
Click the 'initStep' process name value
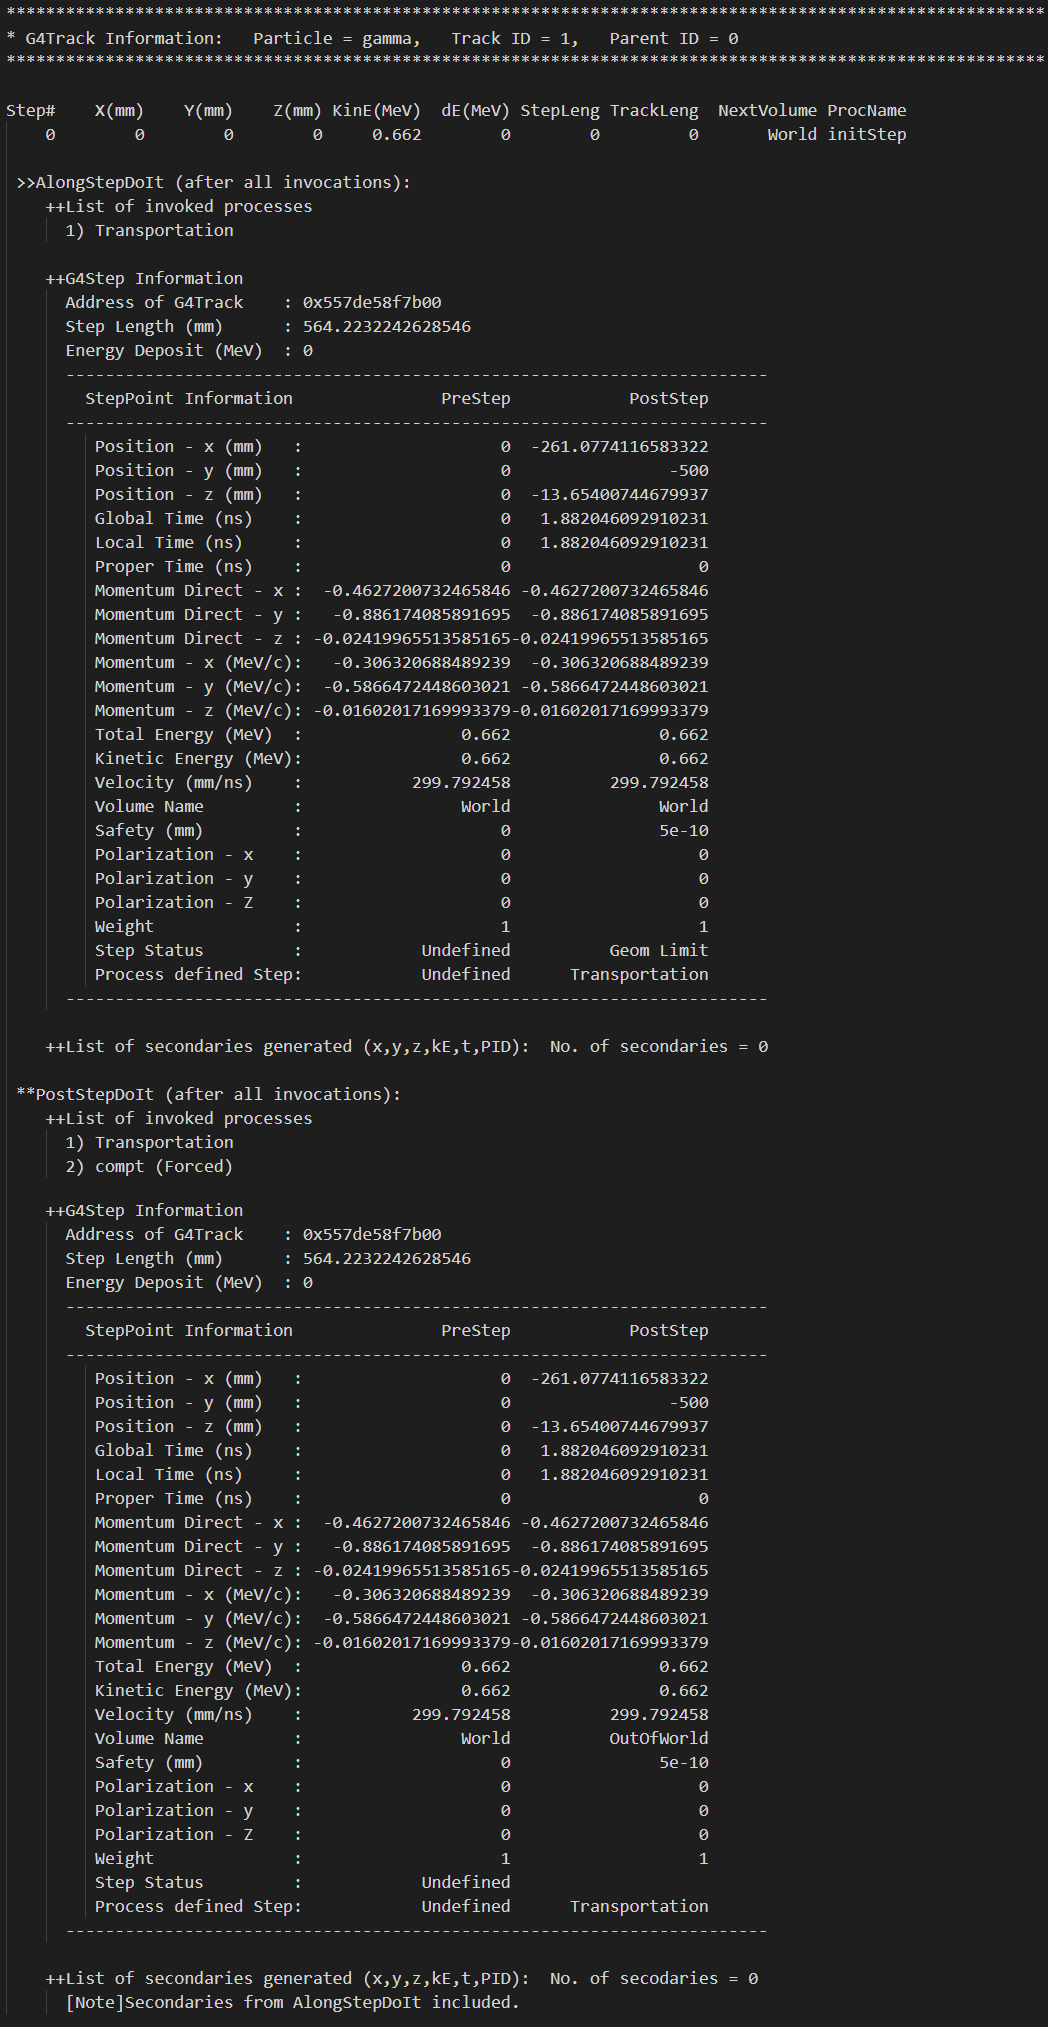(866, 134)
